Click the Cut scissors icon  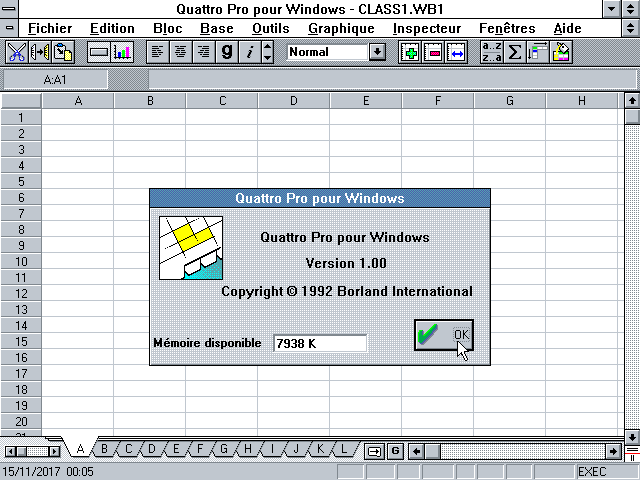tap(17, 52)
